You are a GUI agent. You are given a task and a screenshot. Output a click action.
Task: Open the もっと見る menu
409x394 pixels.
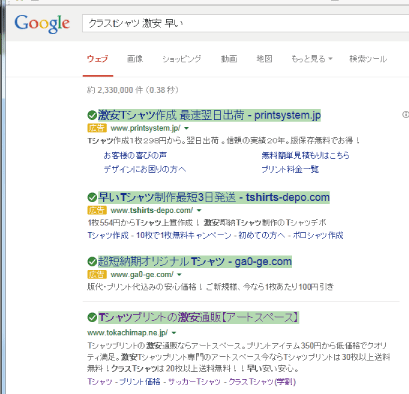[312, 59]
